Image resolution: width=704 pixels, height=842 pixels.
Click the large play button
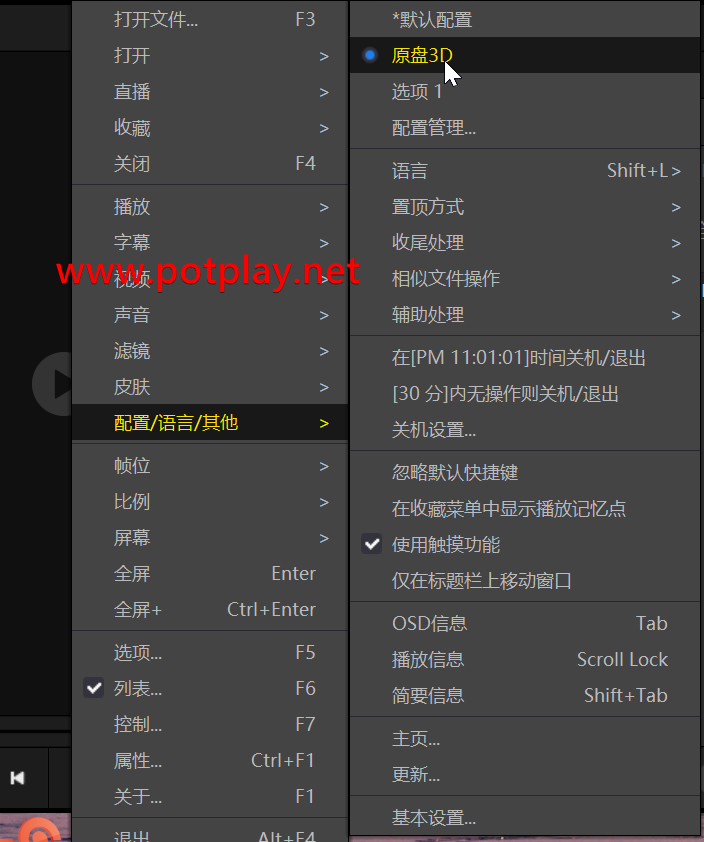click(52, 384)
